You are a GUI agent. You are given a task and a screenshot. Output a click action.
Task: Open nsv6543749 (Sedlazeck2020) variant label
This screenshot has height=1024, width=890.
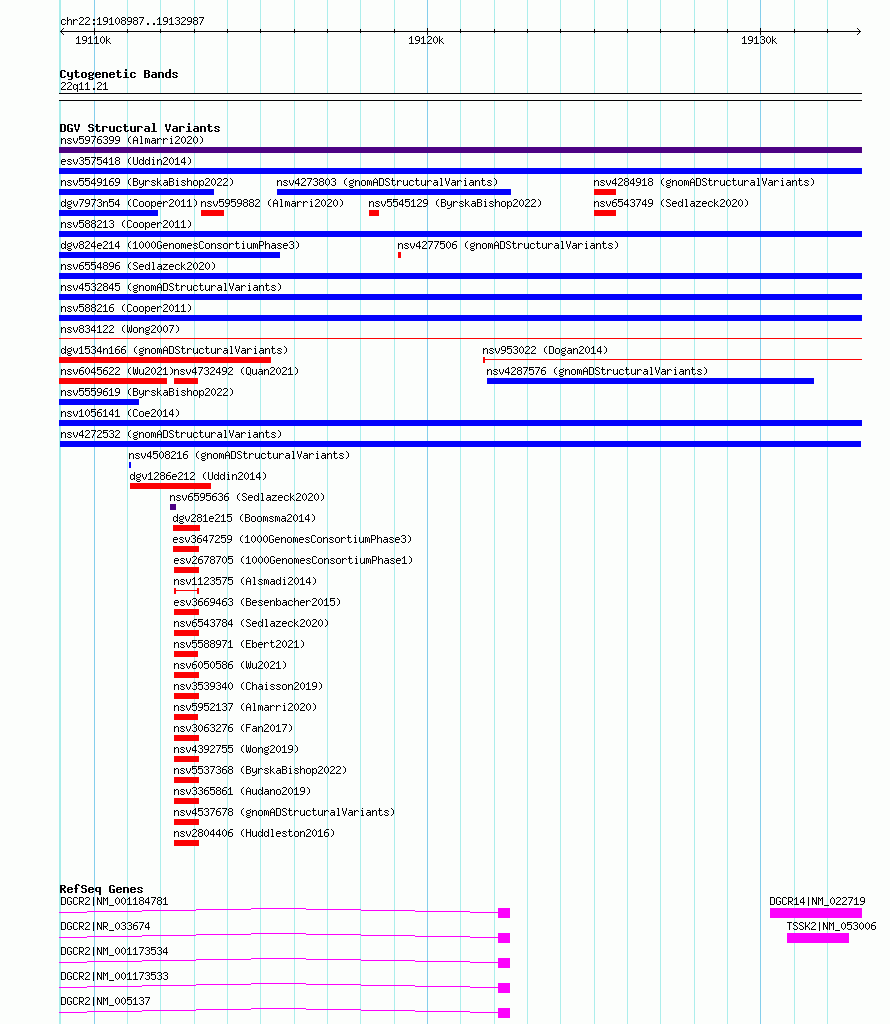click(671, 203)
